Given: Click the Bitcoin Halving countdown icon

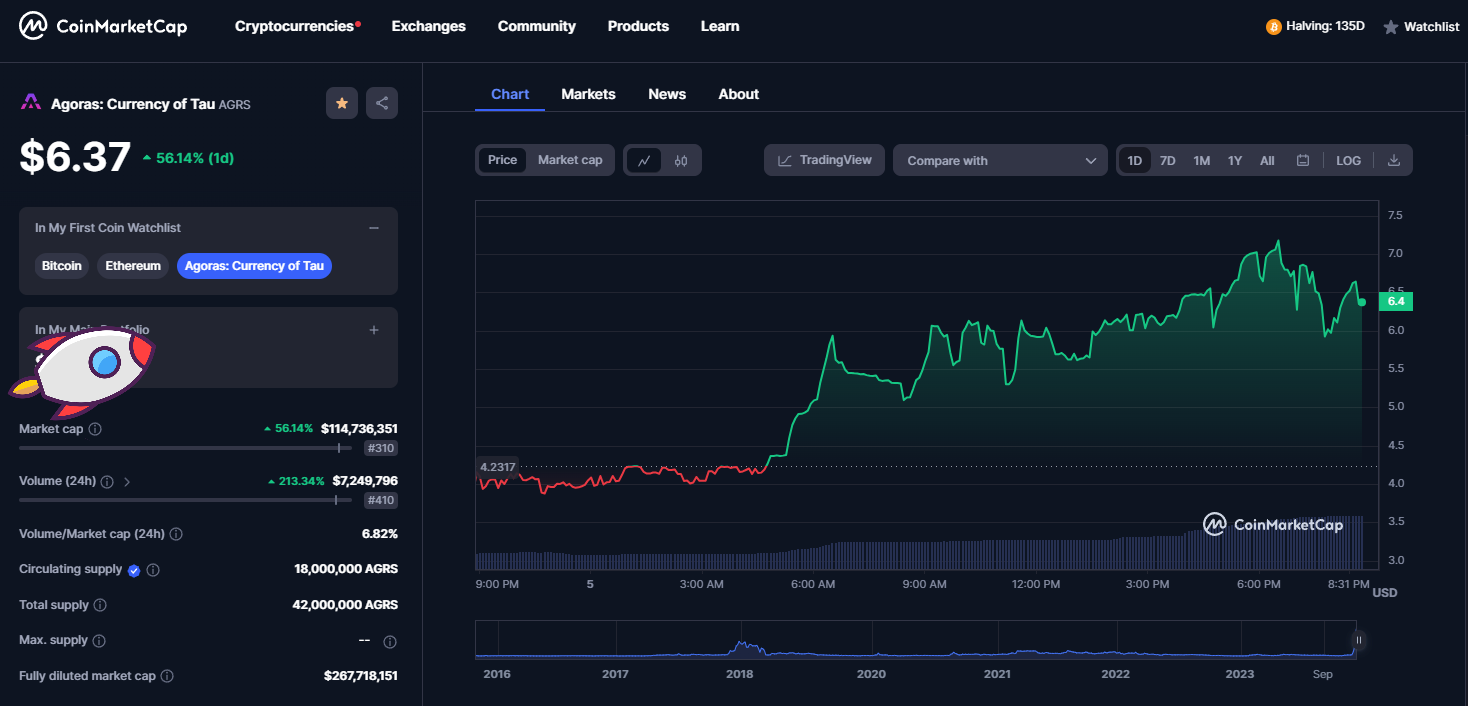Looking at the screenshot, I should 1273,27.
